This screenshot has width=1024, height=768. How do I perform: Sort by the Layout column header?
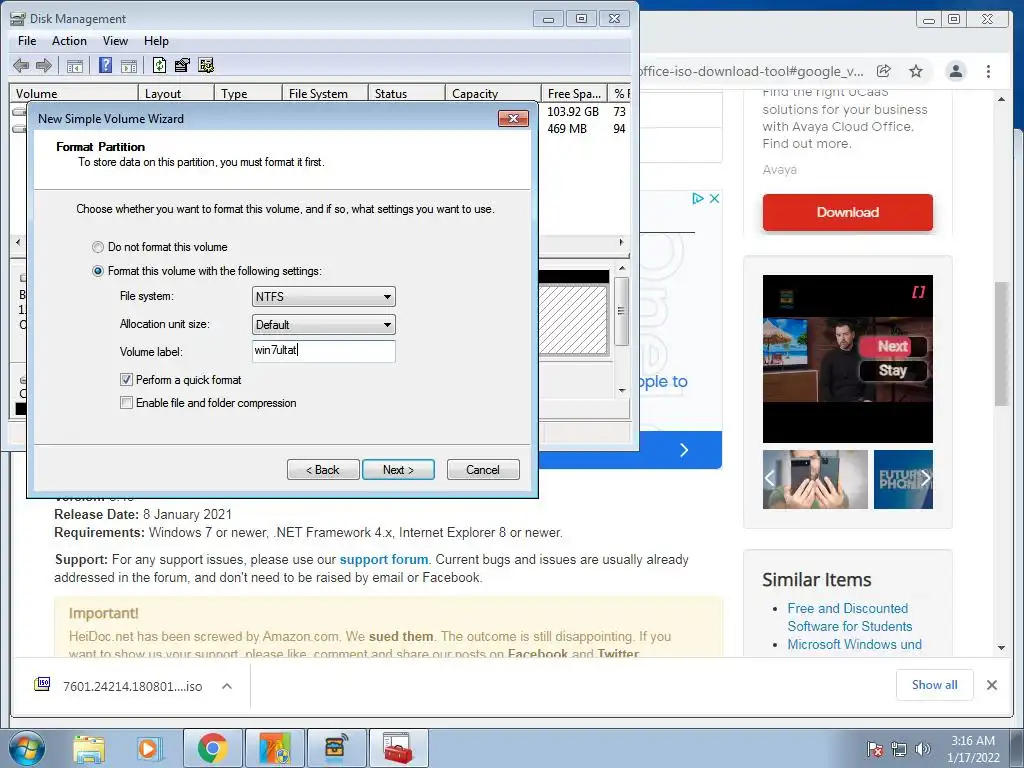pyautogui.click(x=176, y=93)
